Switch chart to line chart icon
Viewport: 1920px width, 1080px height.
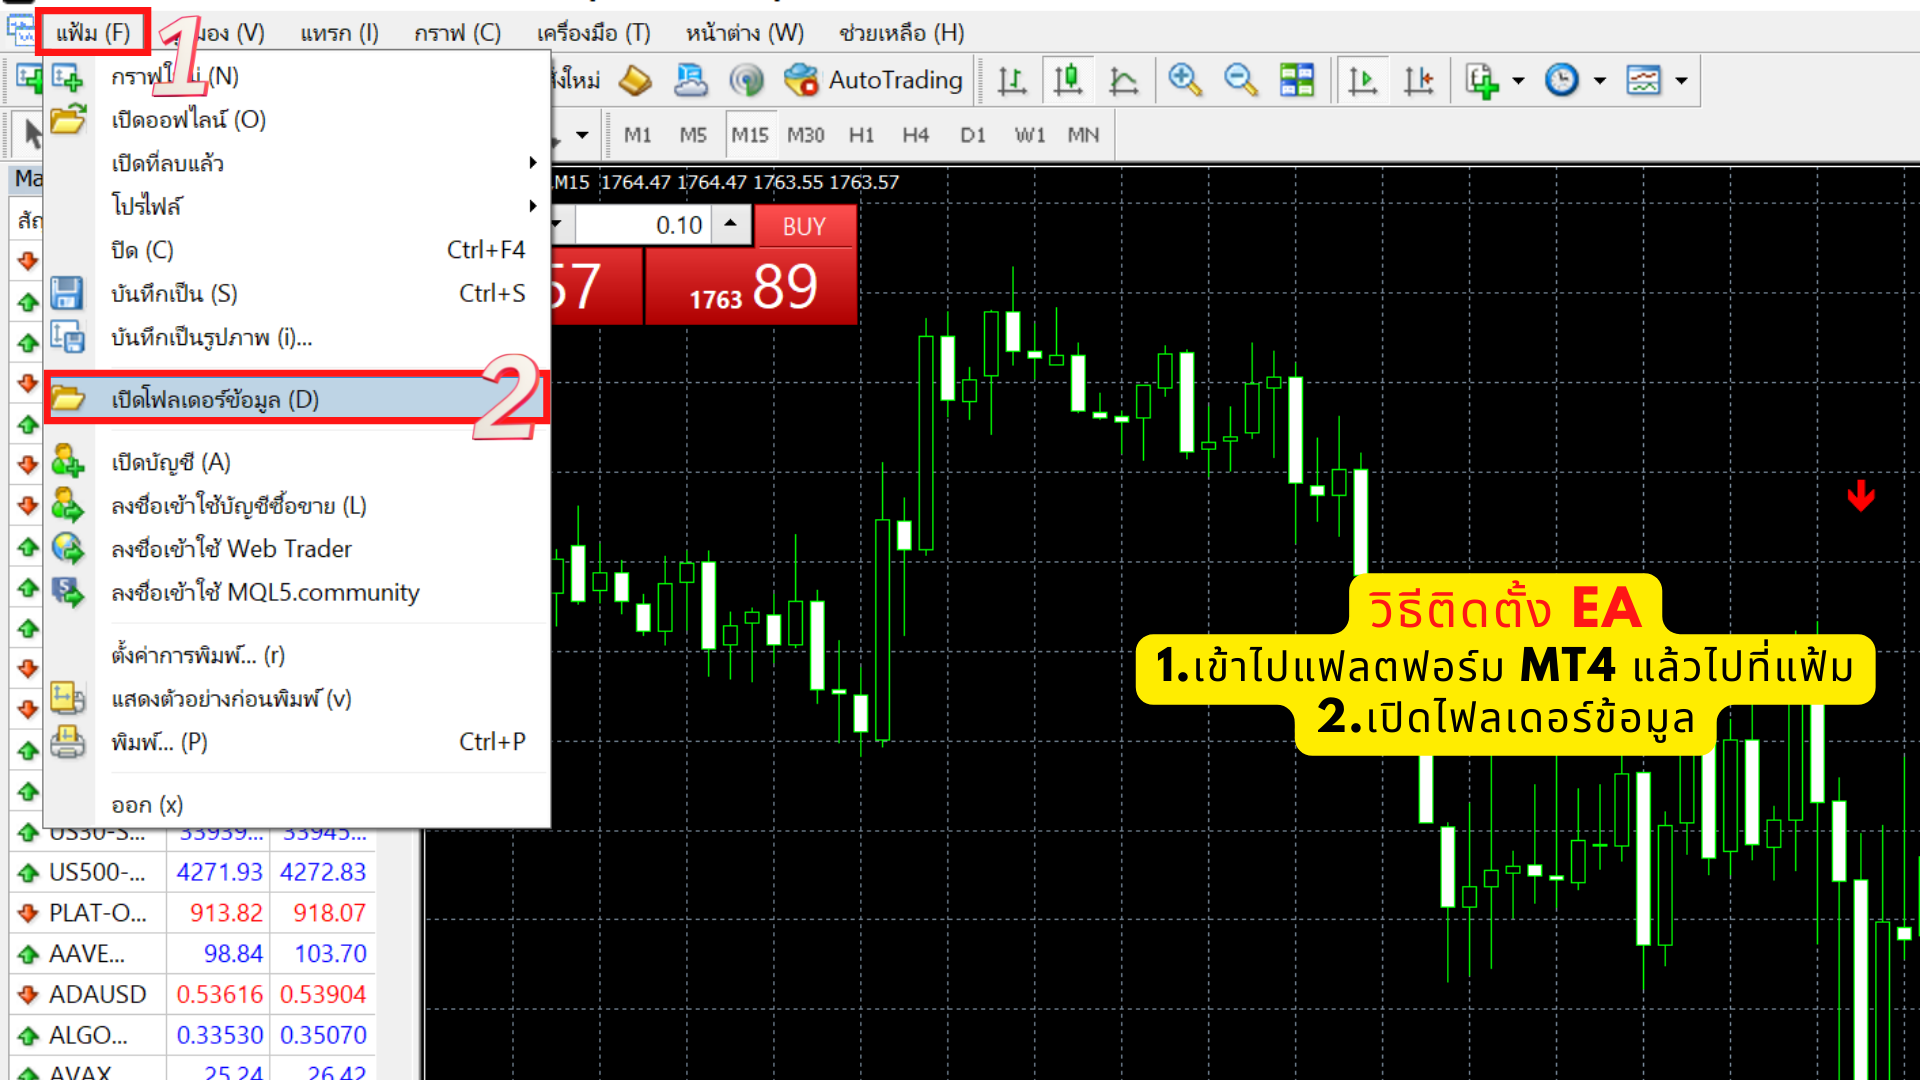click(1124, 80)
